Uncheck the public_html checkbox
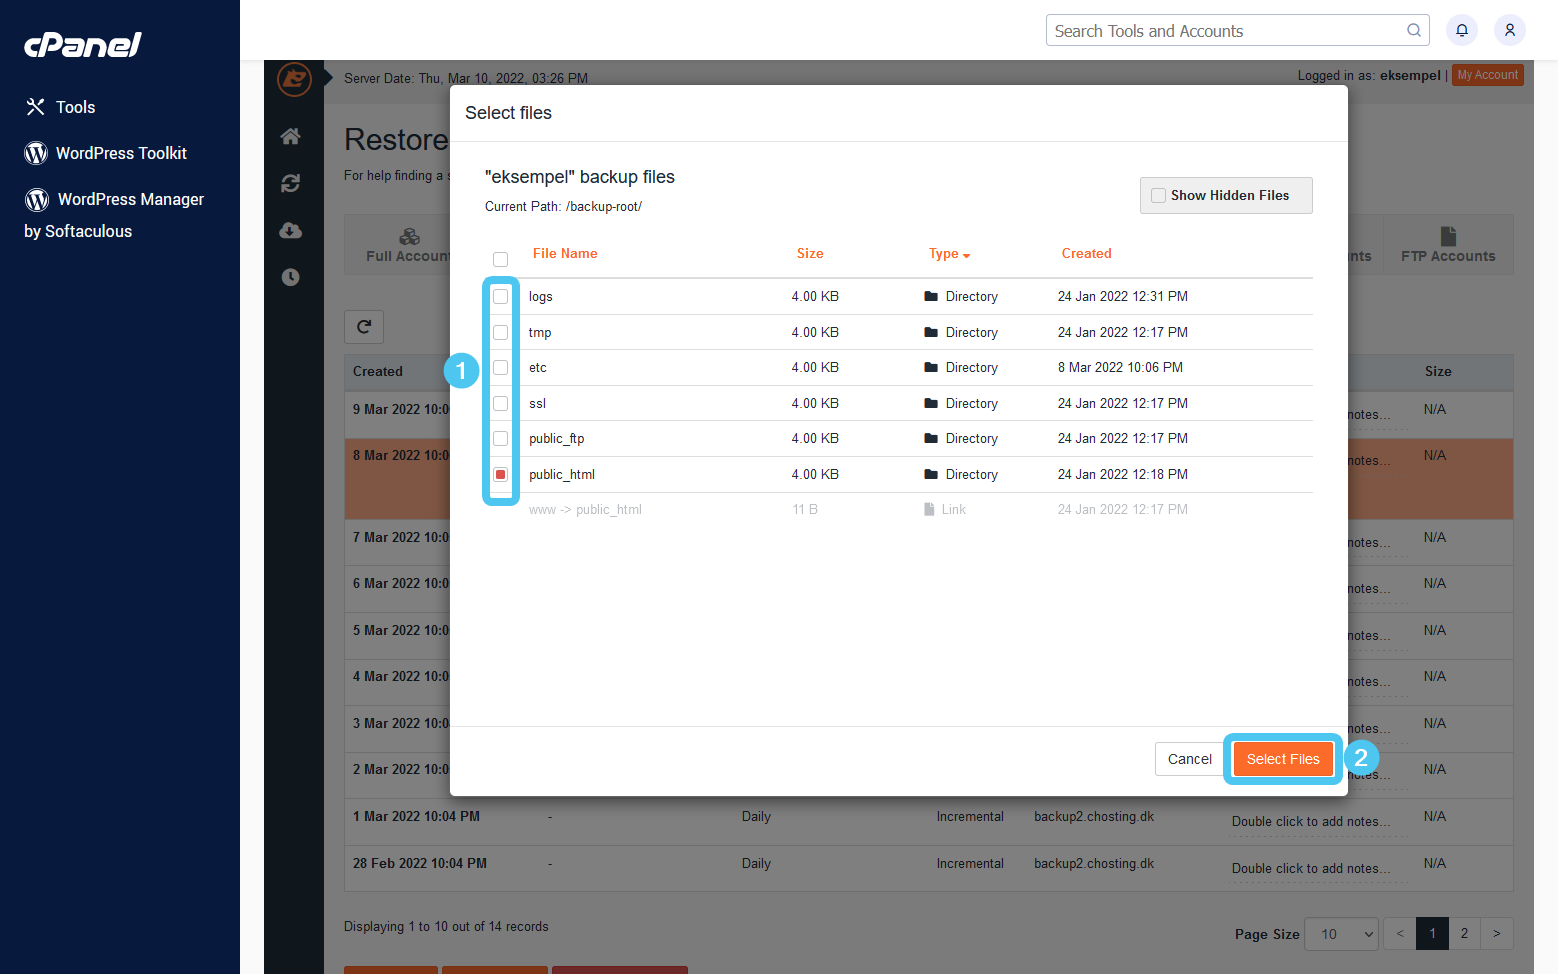 click(x=500, y=474)
